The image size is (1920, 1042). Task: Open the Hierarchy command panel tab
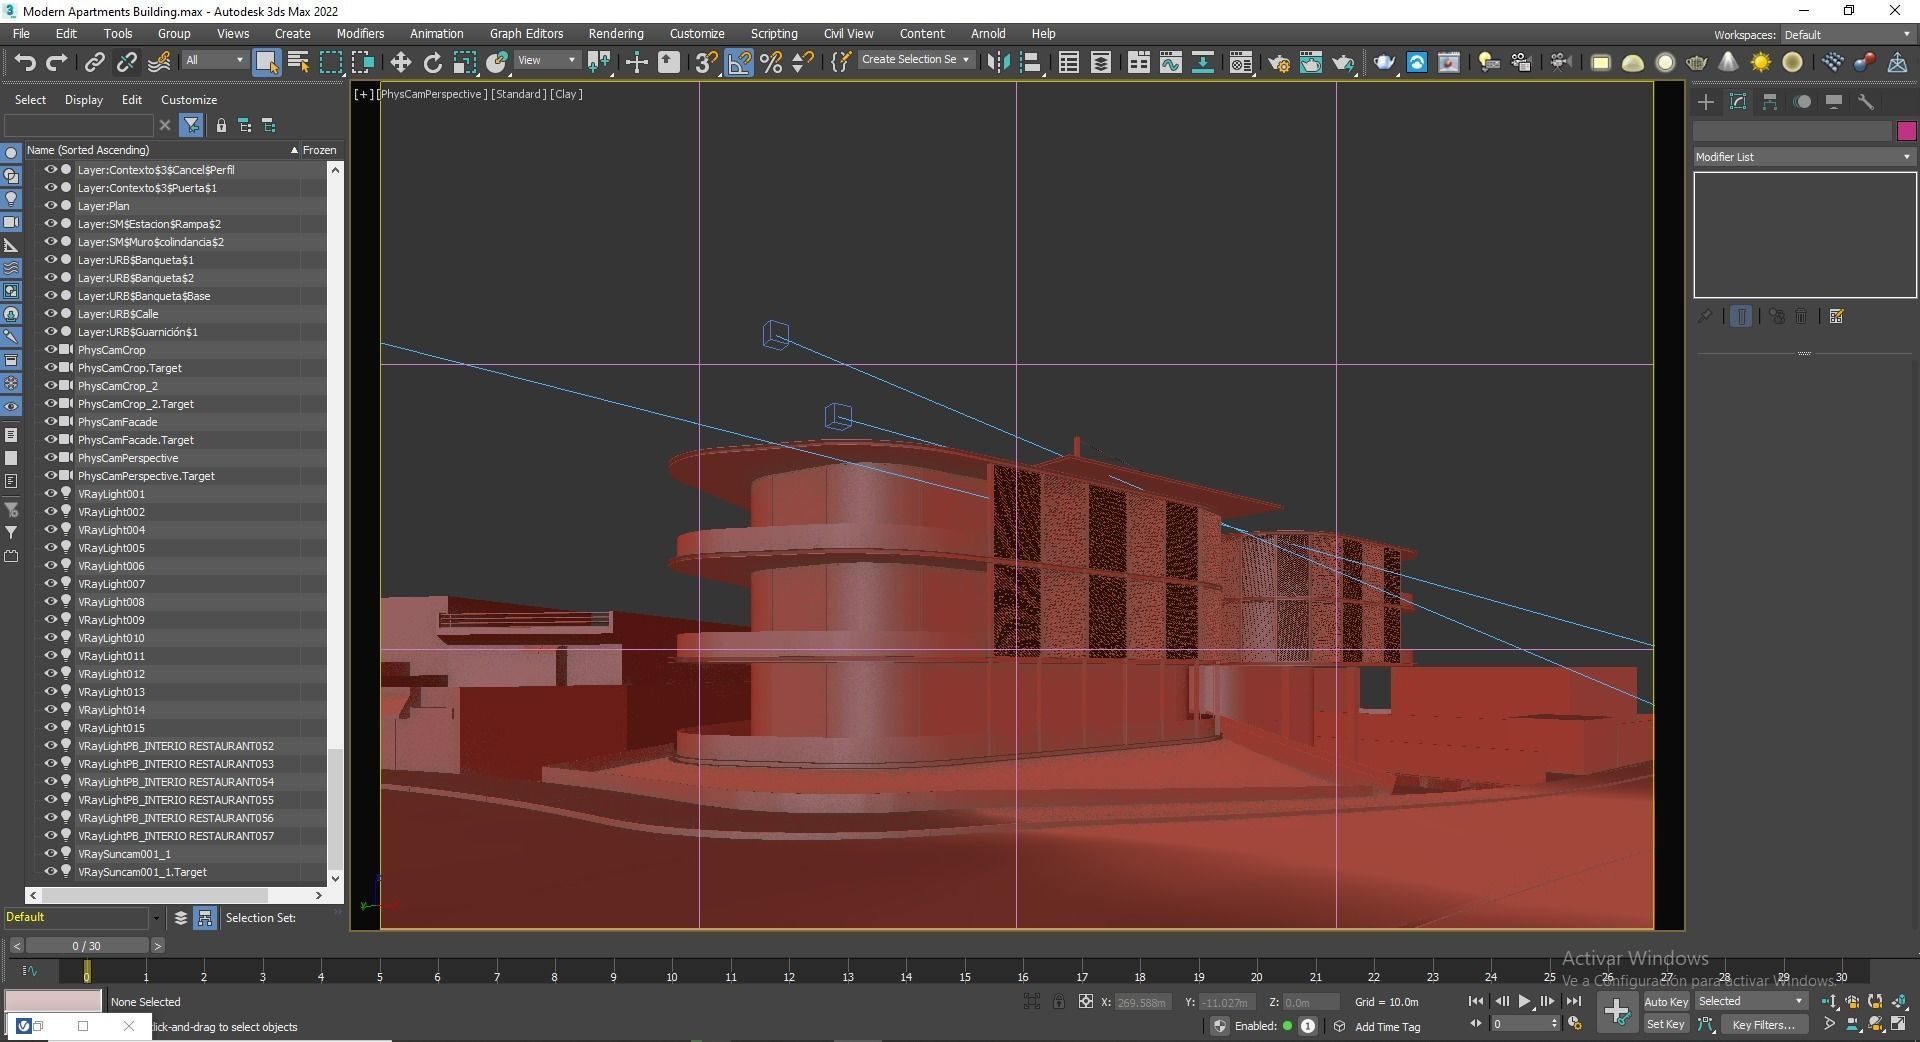tap(1770, 102)
